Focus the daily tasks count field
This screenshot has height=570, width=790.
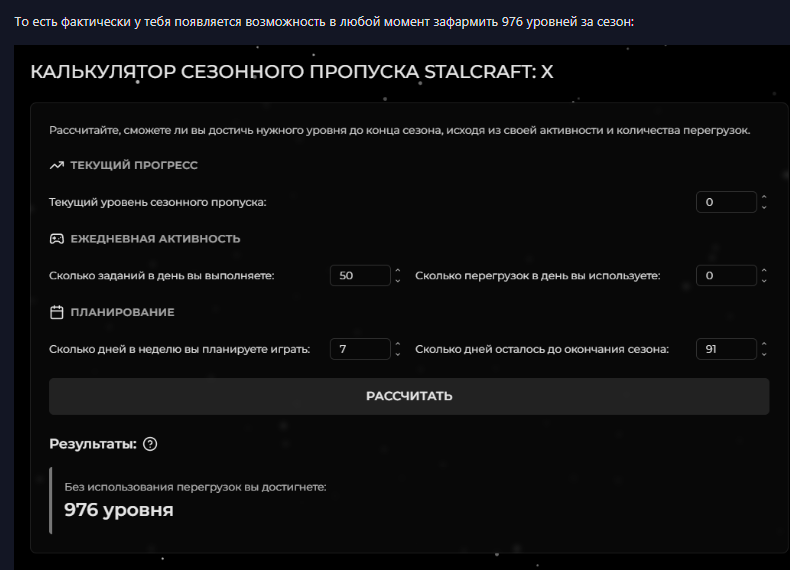point(360,276)
